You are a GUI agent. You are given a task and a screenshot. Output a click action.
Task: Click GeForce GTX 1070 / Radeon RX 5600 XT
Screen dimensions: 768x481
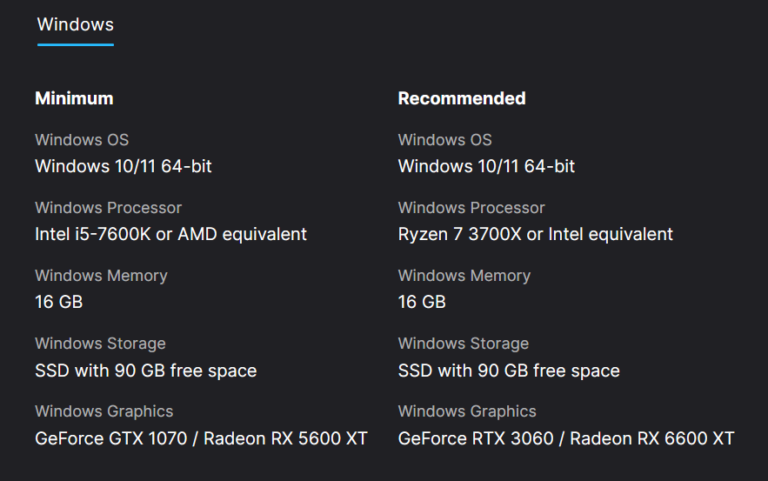coord(201,438)
